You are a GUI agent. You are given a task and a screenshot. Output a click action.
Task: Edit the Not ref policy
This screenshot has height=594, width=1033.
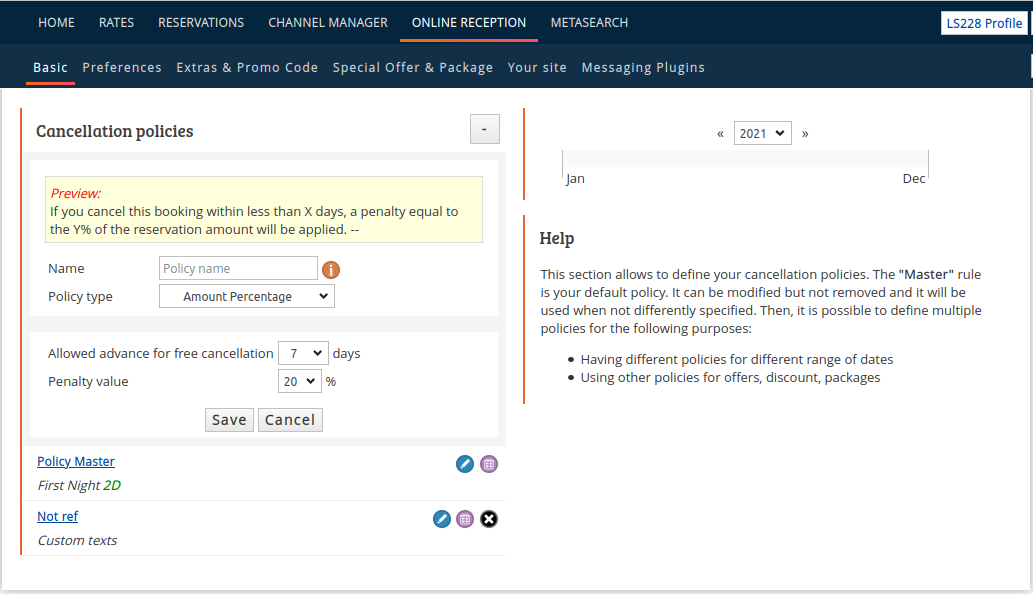pos(441,519)
